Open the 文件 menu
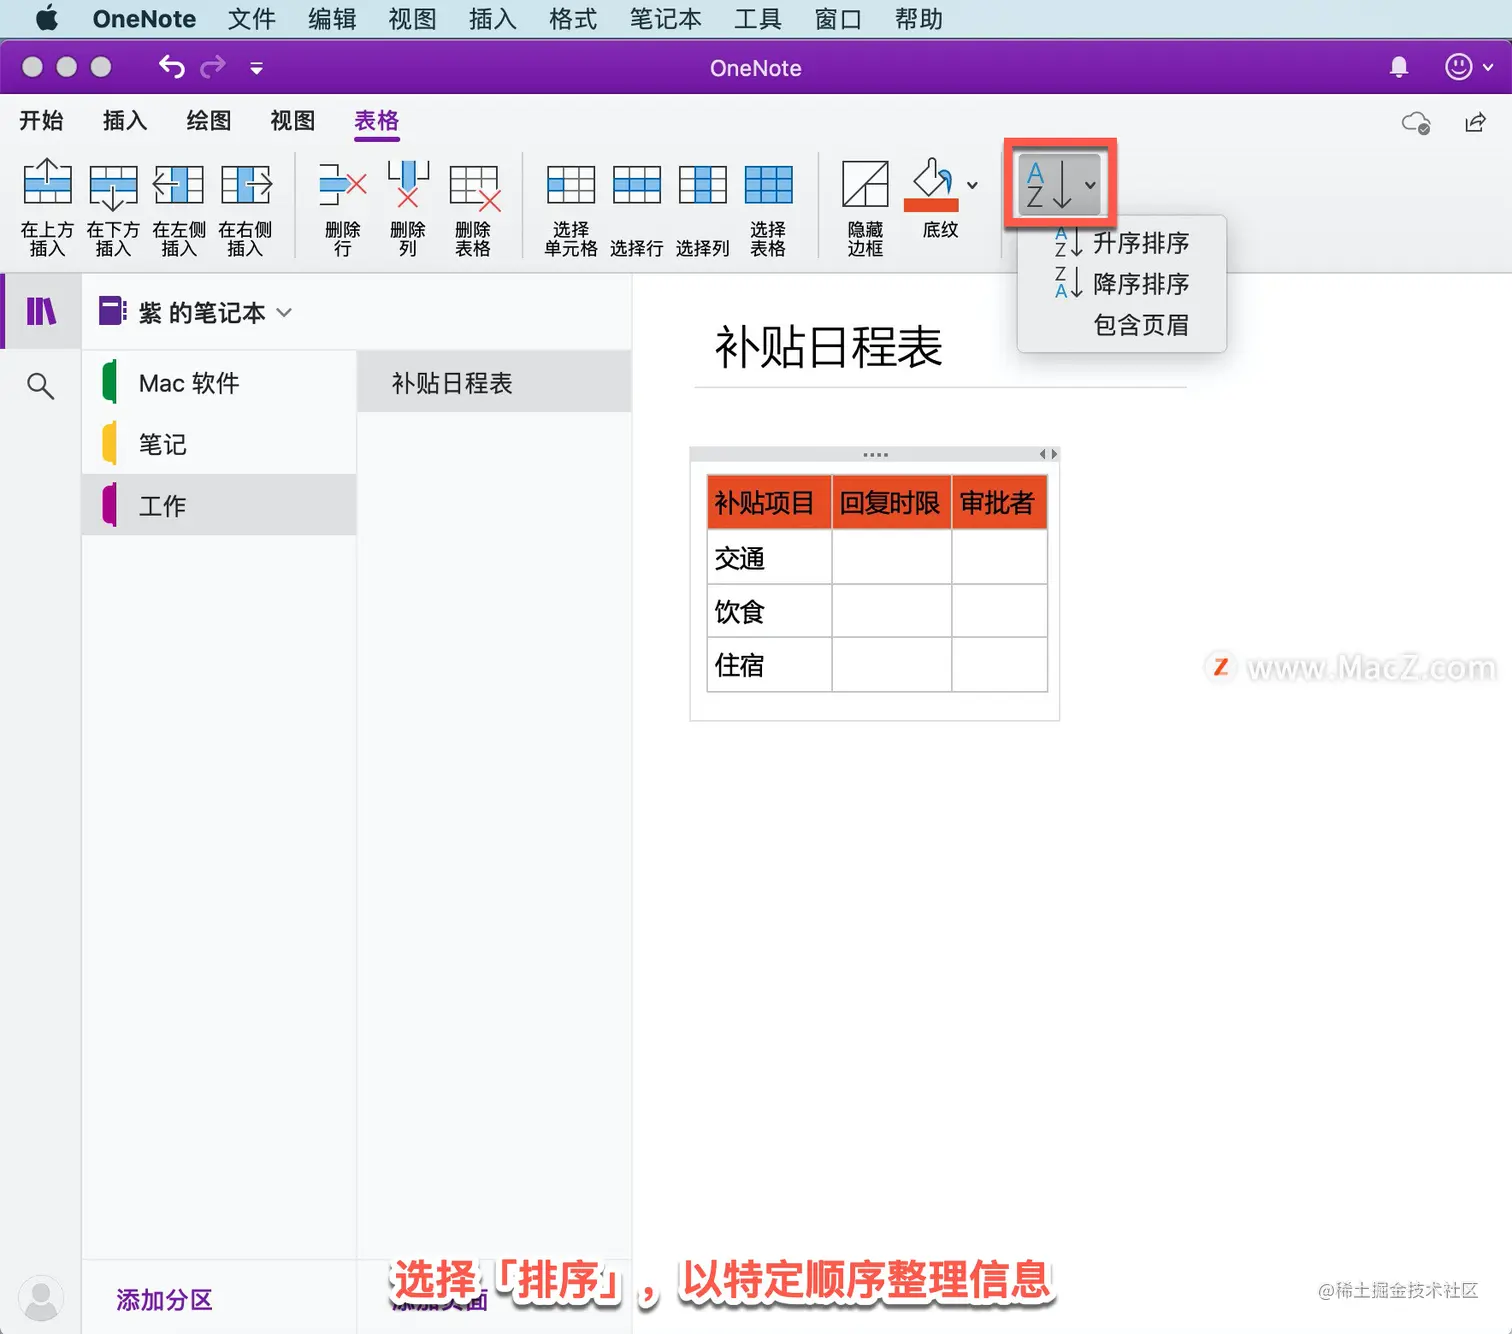The height and width of the screenshot is (1334, 1512). pyautogui.click(x=251, y=19)
